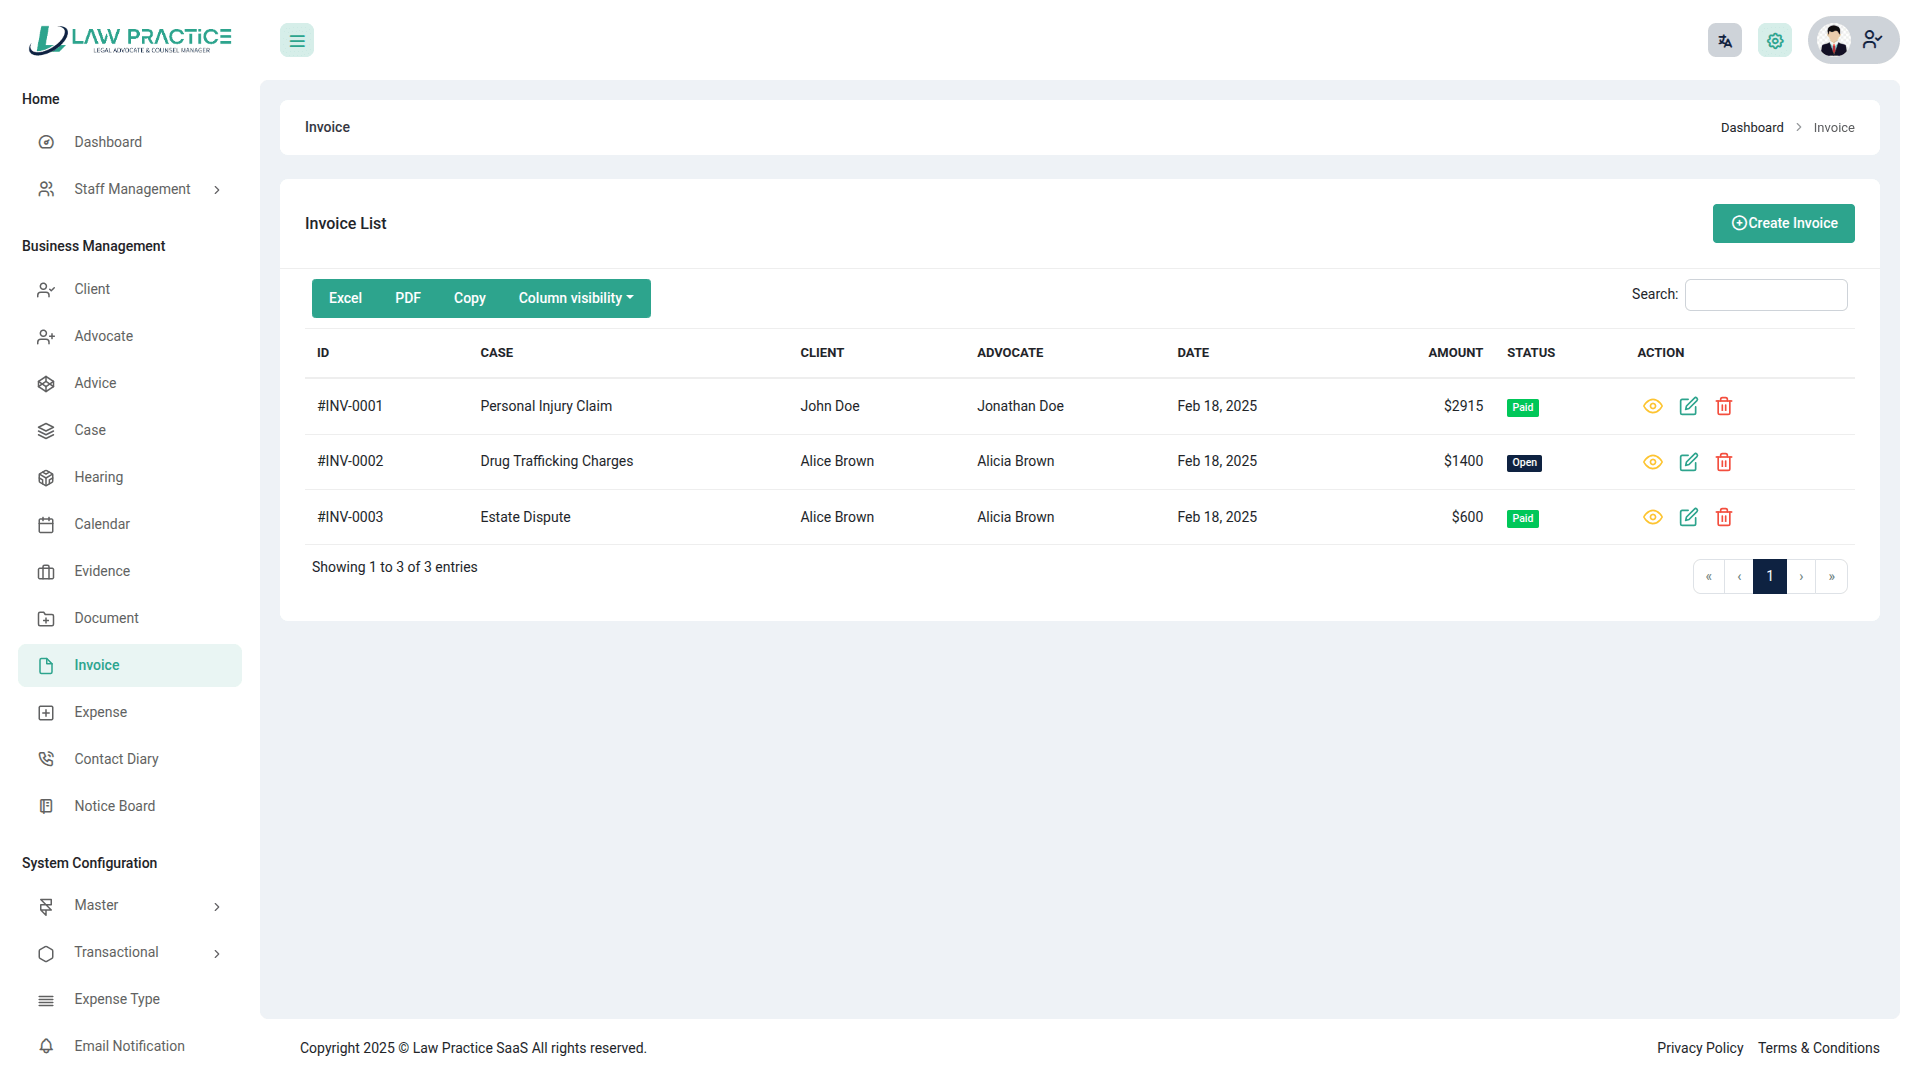This screenshot has width=1920, height=1080.
Task: Click the Hearing sidebar icon
Action: coord(46,478)
